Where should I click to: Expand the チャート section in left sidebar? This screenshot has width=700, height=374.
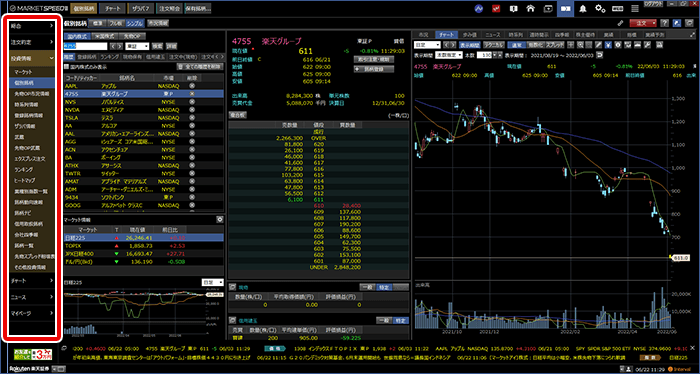(32, 281)
